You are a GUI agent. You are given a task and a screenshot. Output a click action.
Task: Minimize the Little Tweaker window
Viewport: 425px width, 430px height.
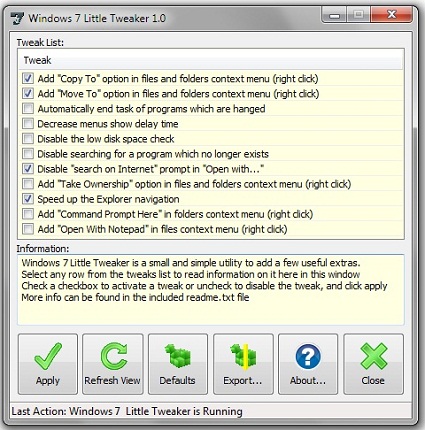coord(334,15)
